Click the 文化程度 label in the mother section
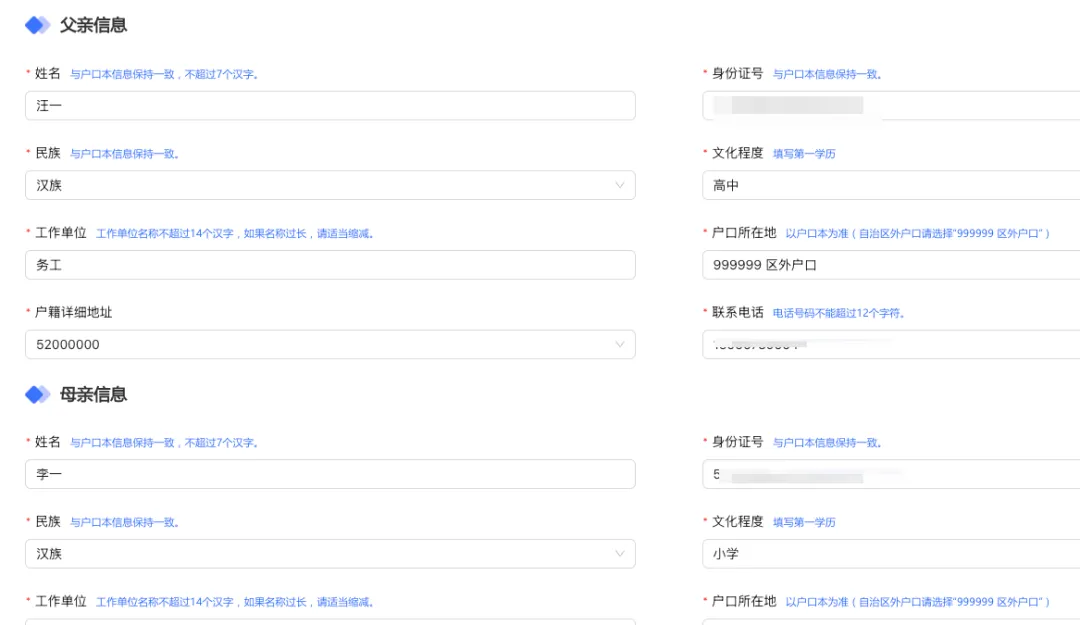 (737, 522)
